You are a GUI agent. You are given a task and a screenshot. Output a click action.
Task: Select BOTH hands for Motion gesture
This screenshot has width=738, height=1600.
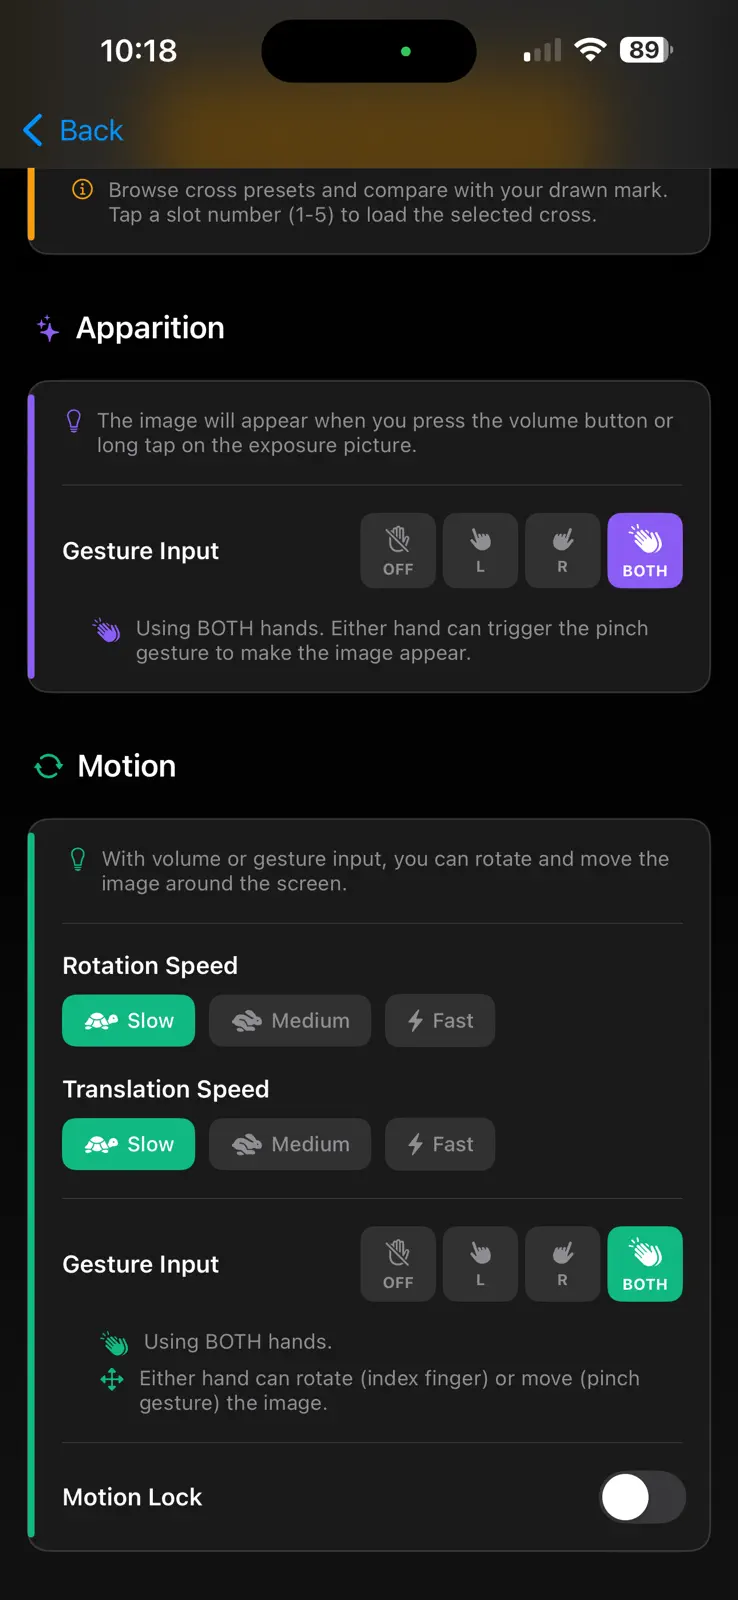point(645,1264)
